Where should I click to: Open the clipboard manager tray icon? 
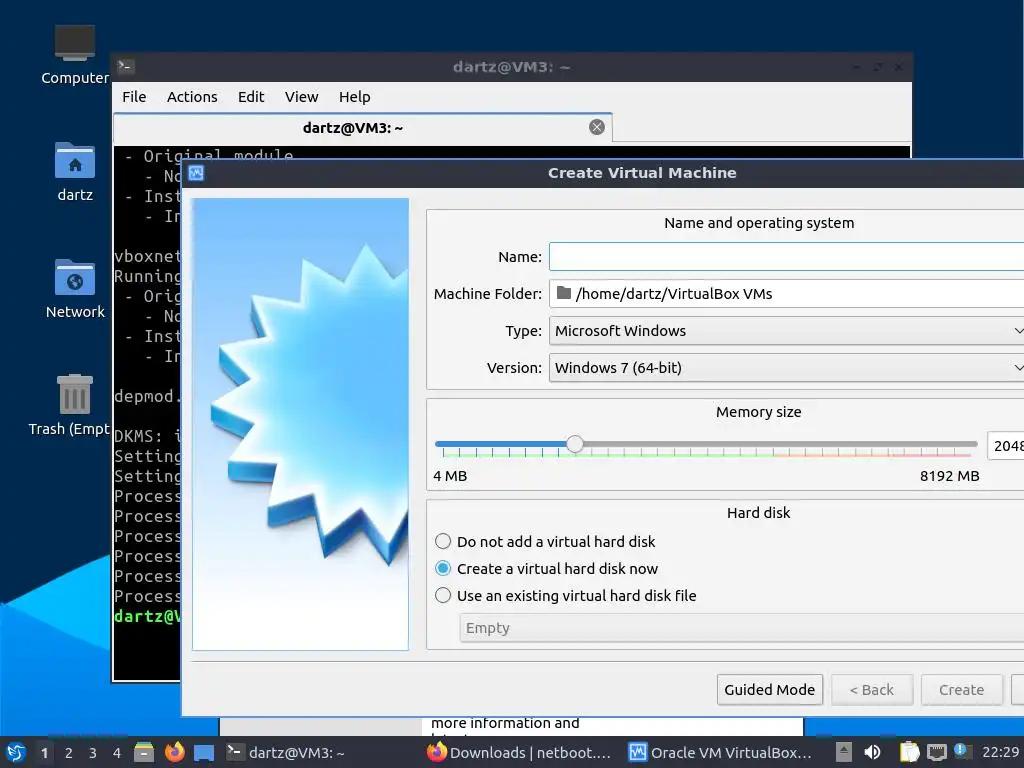909,752
